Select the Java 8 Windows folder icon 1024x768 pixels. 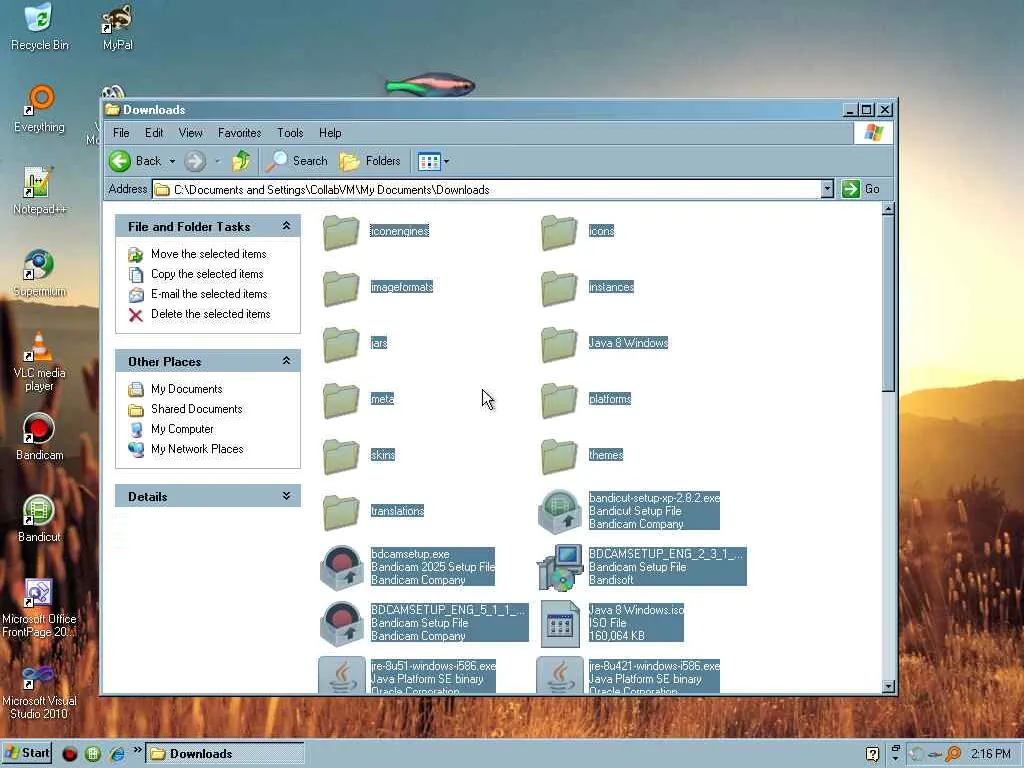click(x=559, y=344)
